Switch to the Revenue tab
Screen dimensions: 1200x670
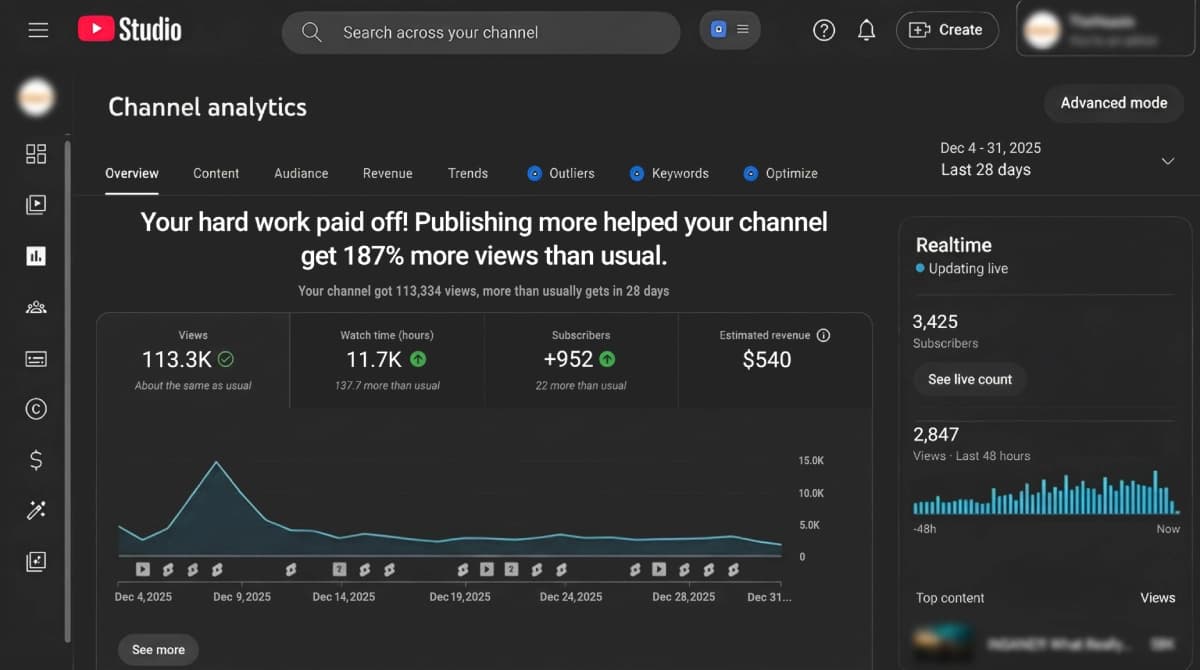click(387, 173)
